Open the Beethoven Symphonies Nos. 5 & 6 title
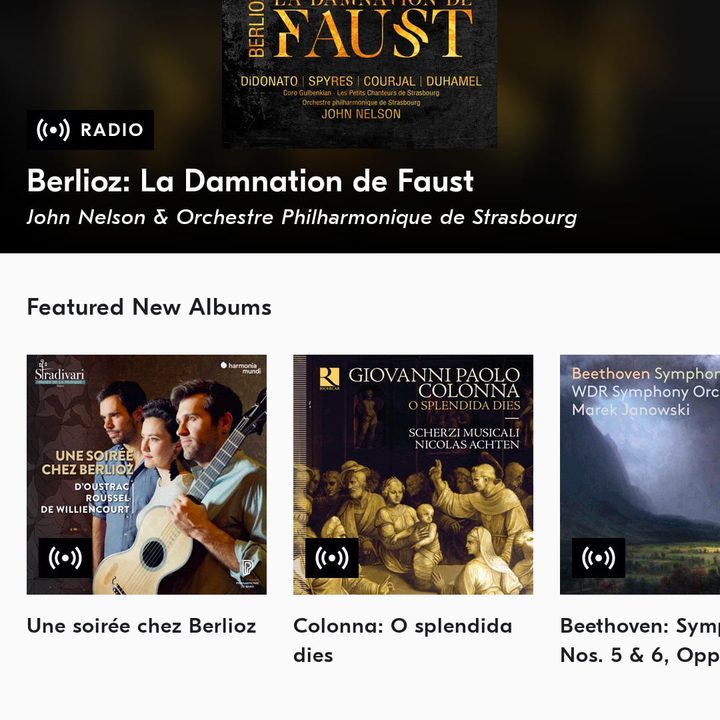This screenshot has height=720, width=720. click(x=640, y=640)
